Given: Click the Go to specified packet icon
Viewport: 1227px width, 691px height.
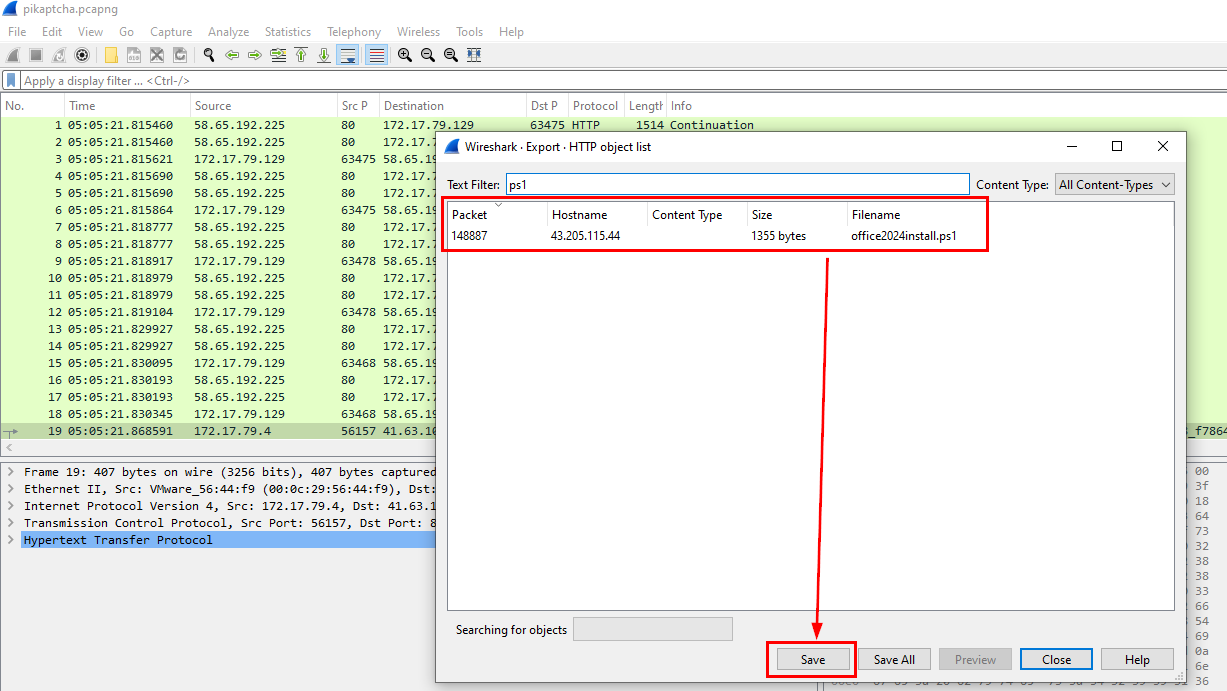Looking at the screenshot, I should 278,55.
